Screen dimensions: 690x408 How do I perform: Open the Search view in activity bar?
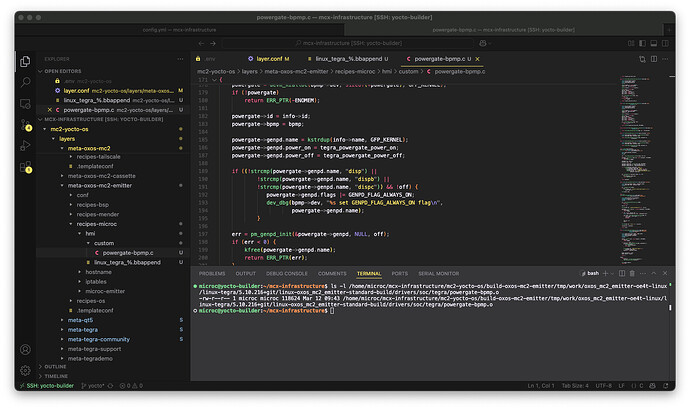tap(26, 82)
